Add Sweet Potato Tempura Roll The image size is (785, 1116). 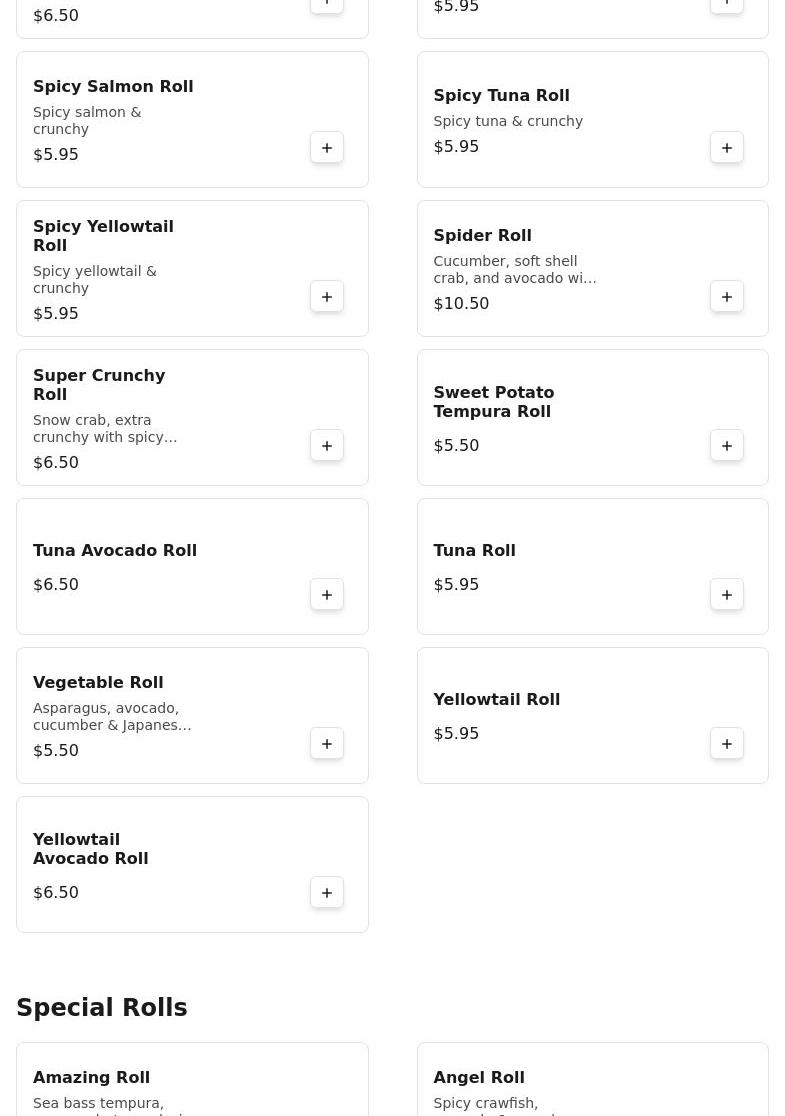[727, 446]
